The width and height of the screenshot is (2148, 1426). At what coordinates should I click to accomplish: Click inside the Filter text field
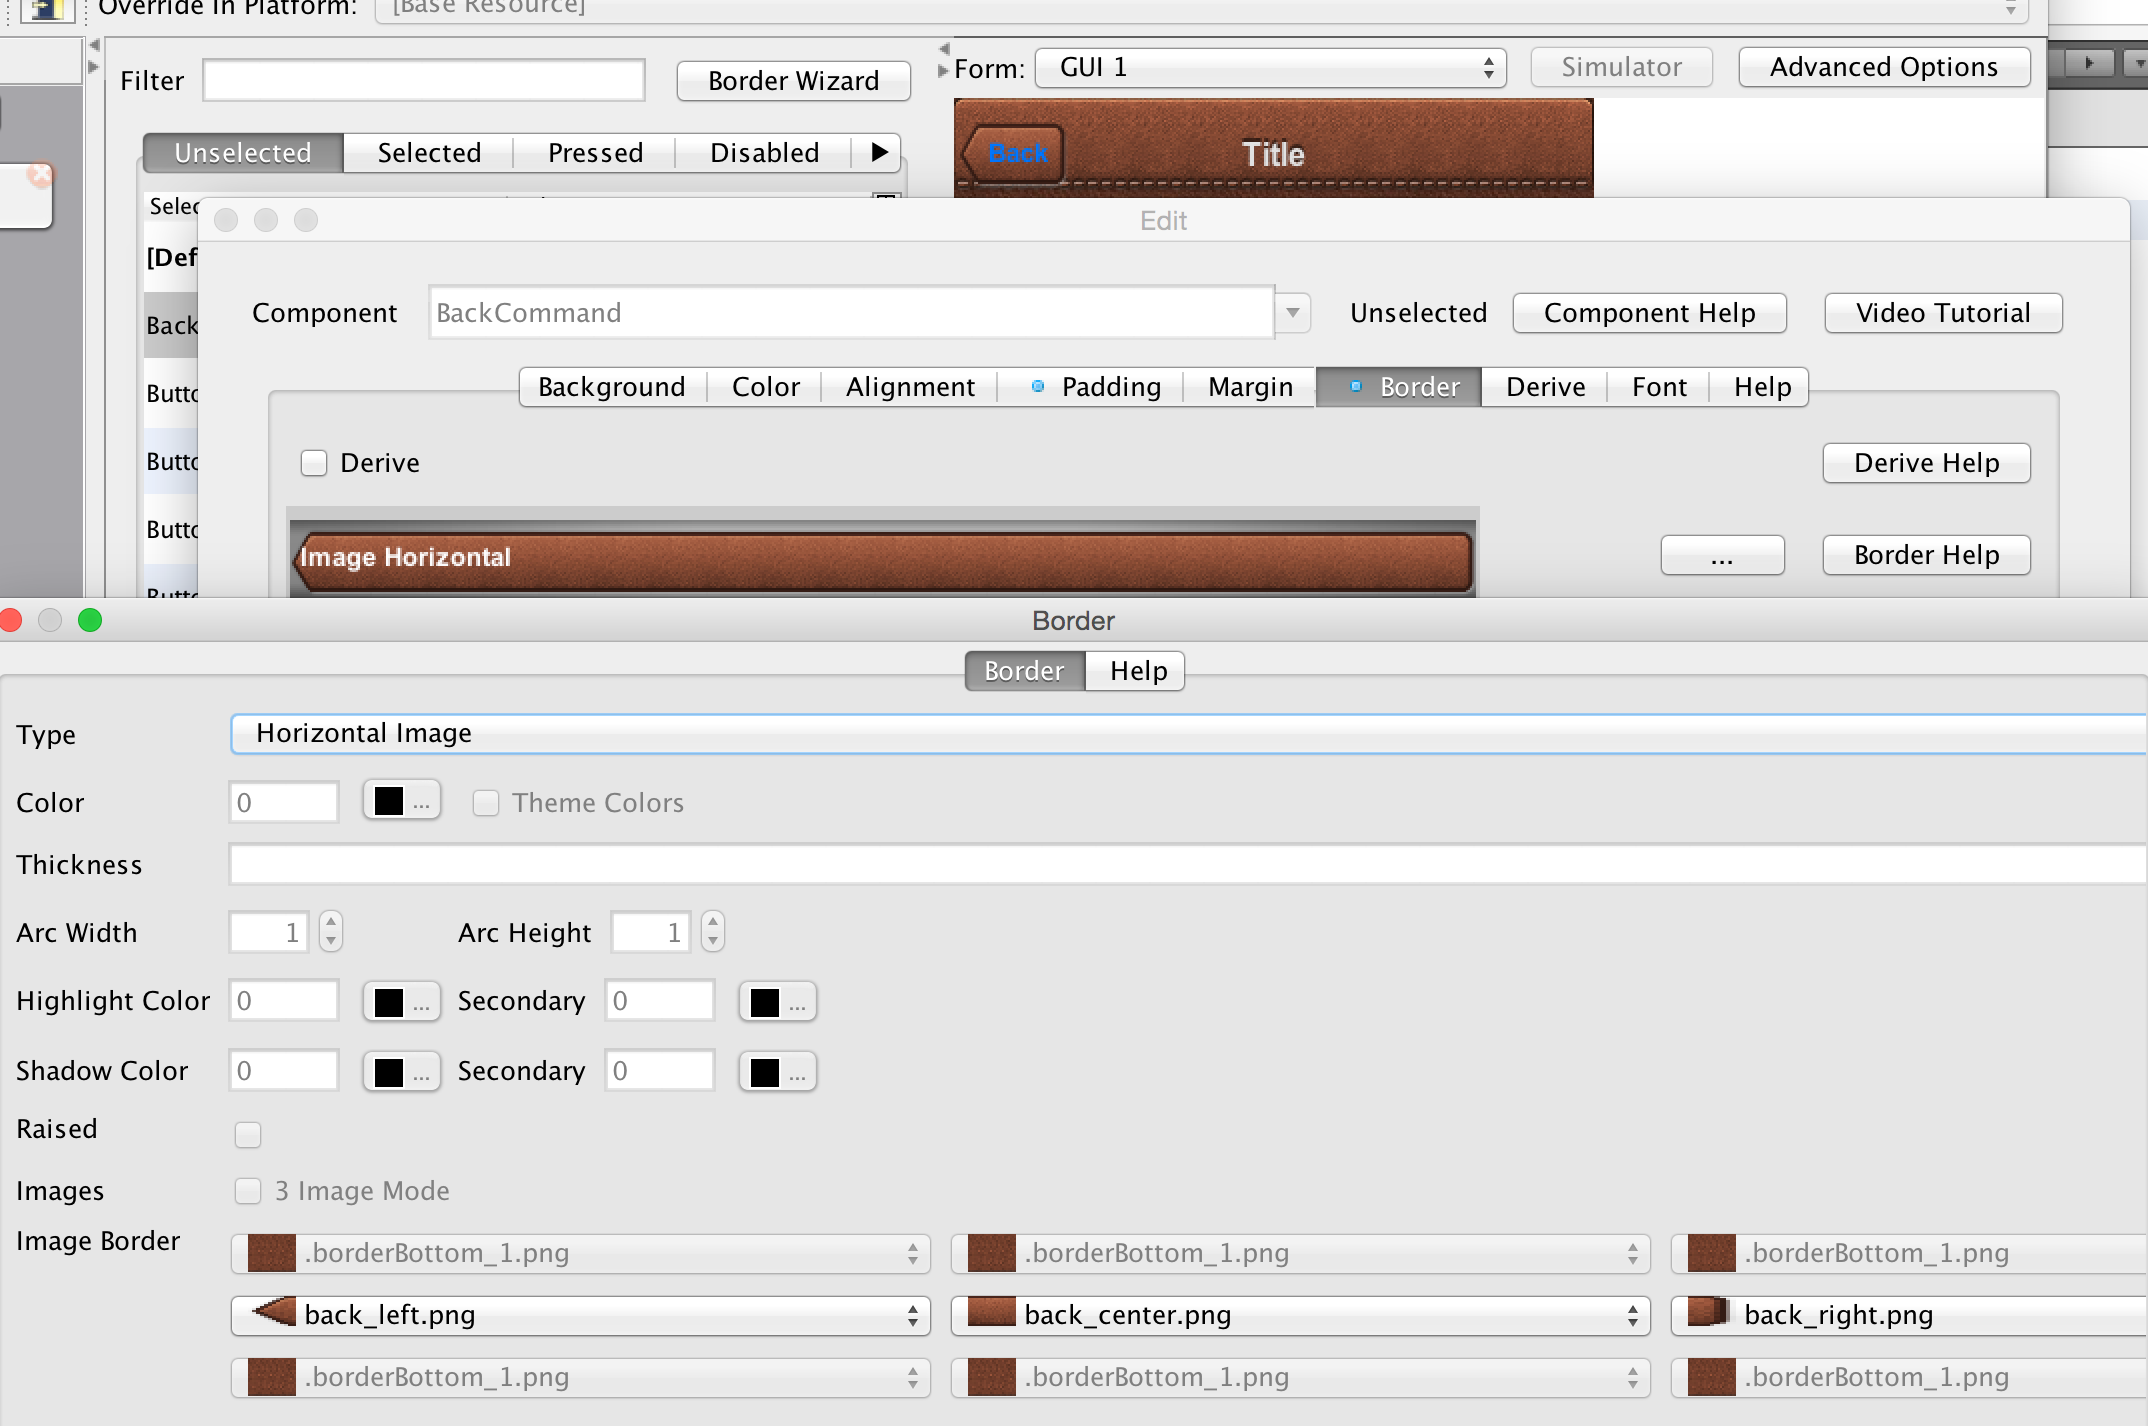(x=424, y=79)
